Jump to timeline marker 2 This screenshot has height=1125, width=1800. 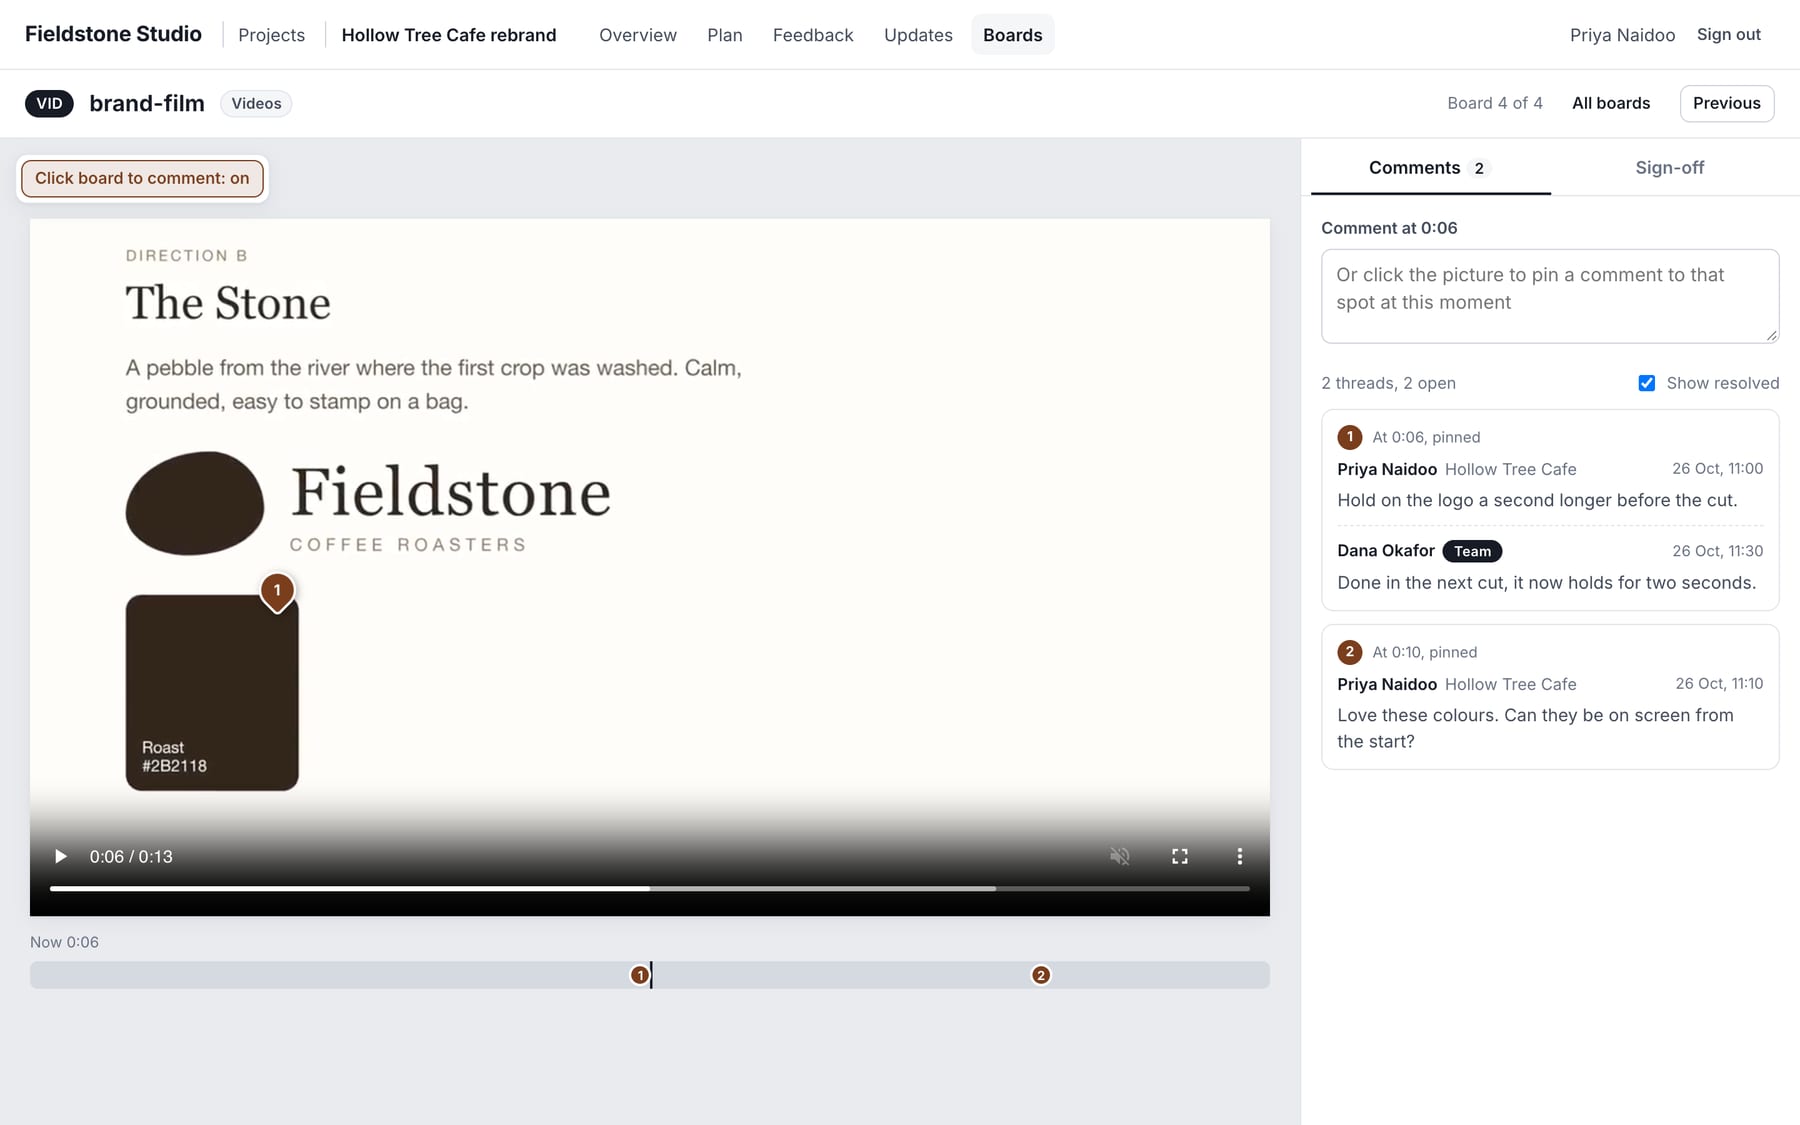point(1041,975)
